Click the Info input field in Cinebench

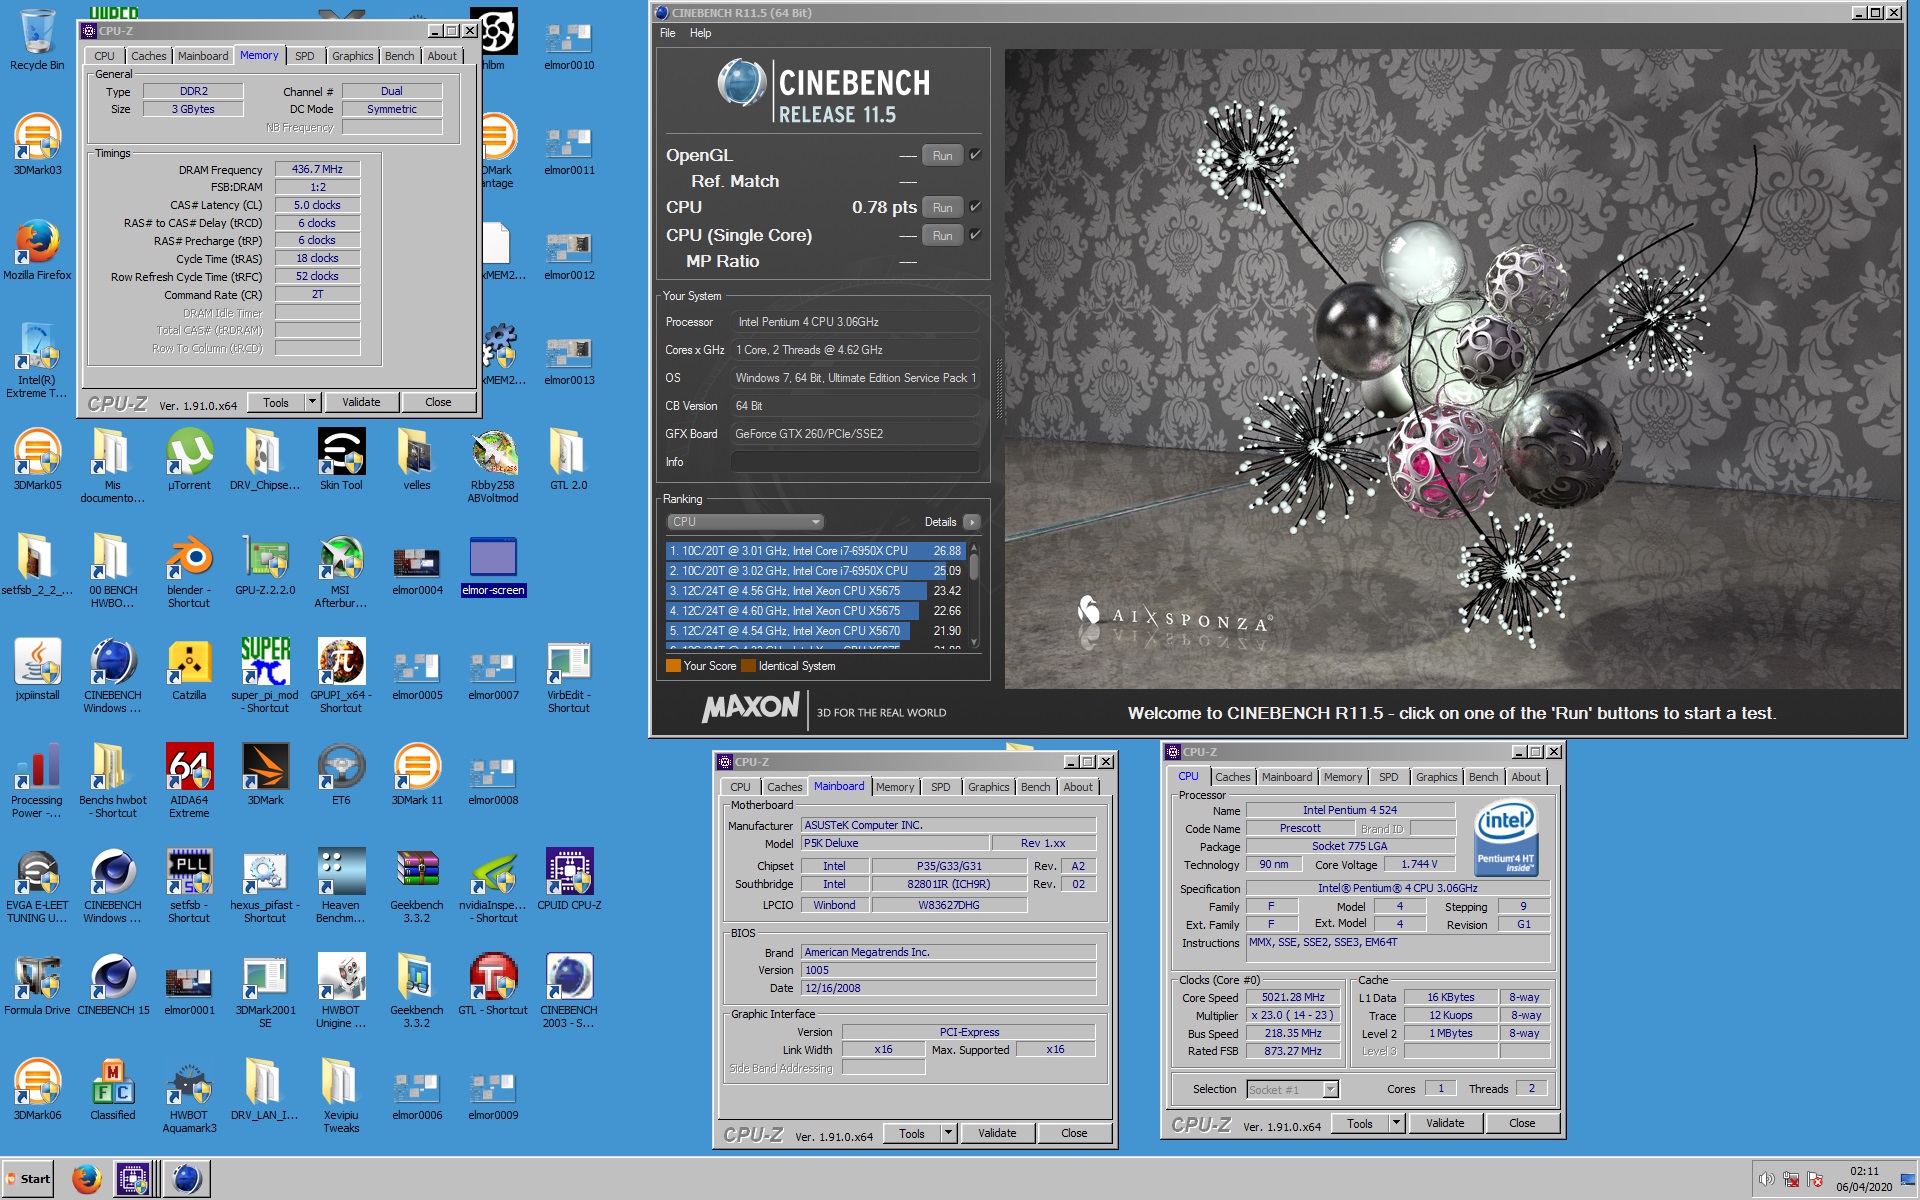[x=855, y=462]
